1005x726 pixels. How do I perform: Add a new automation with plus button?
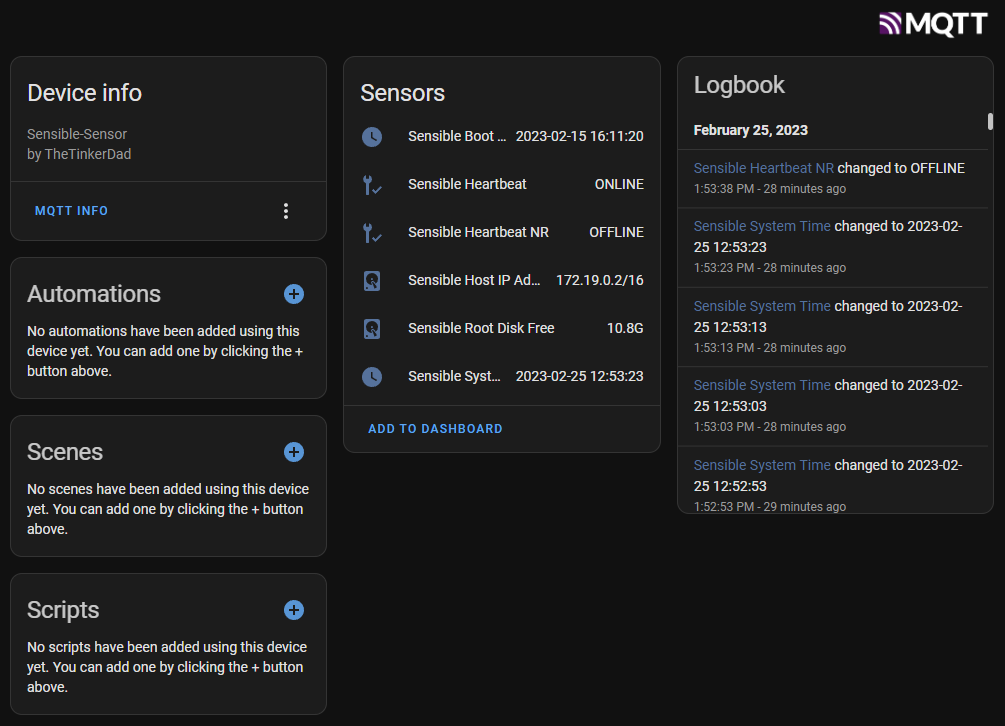click(x=294, y=294)
